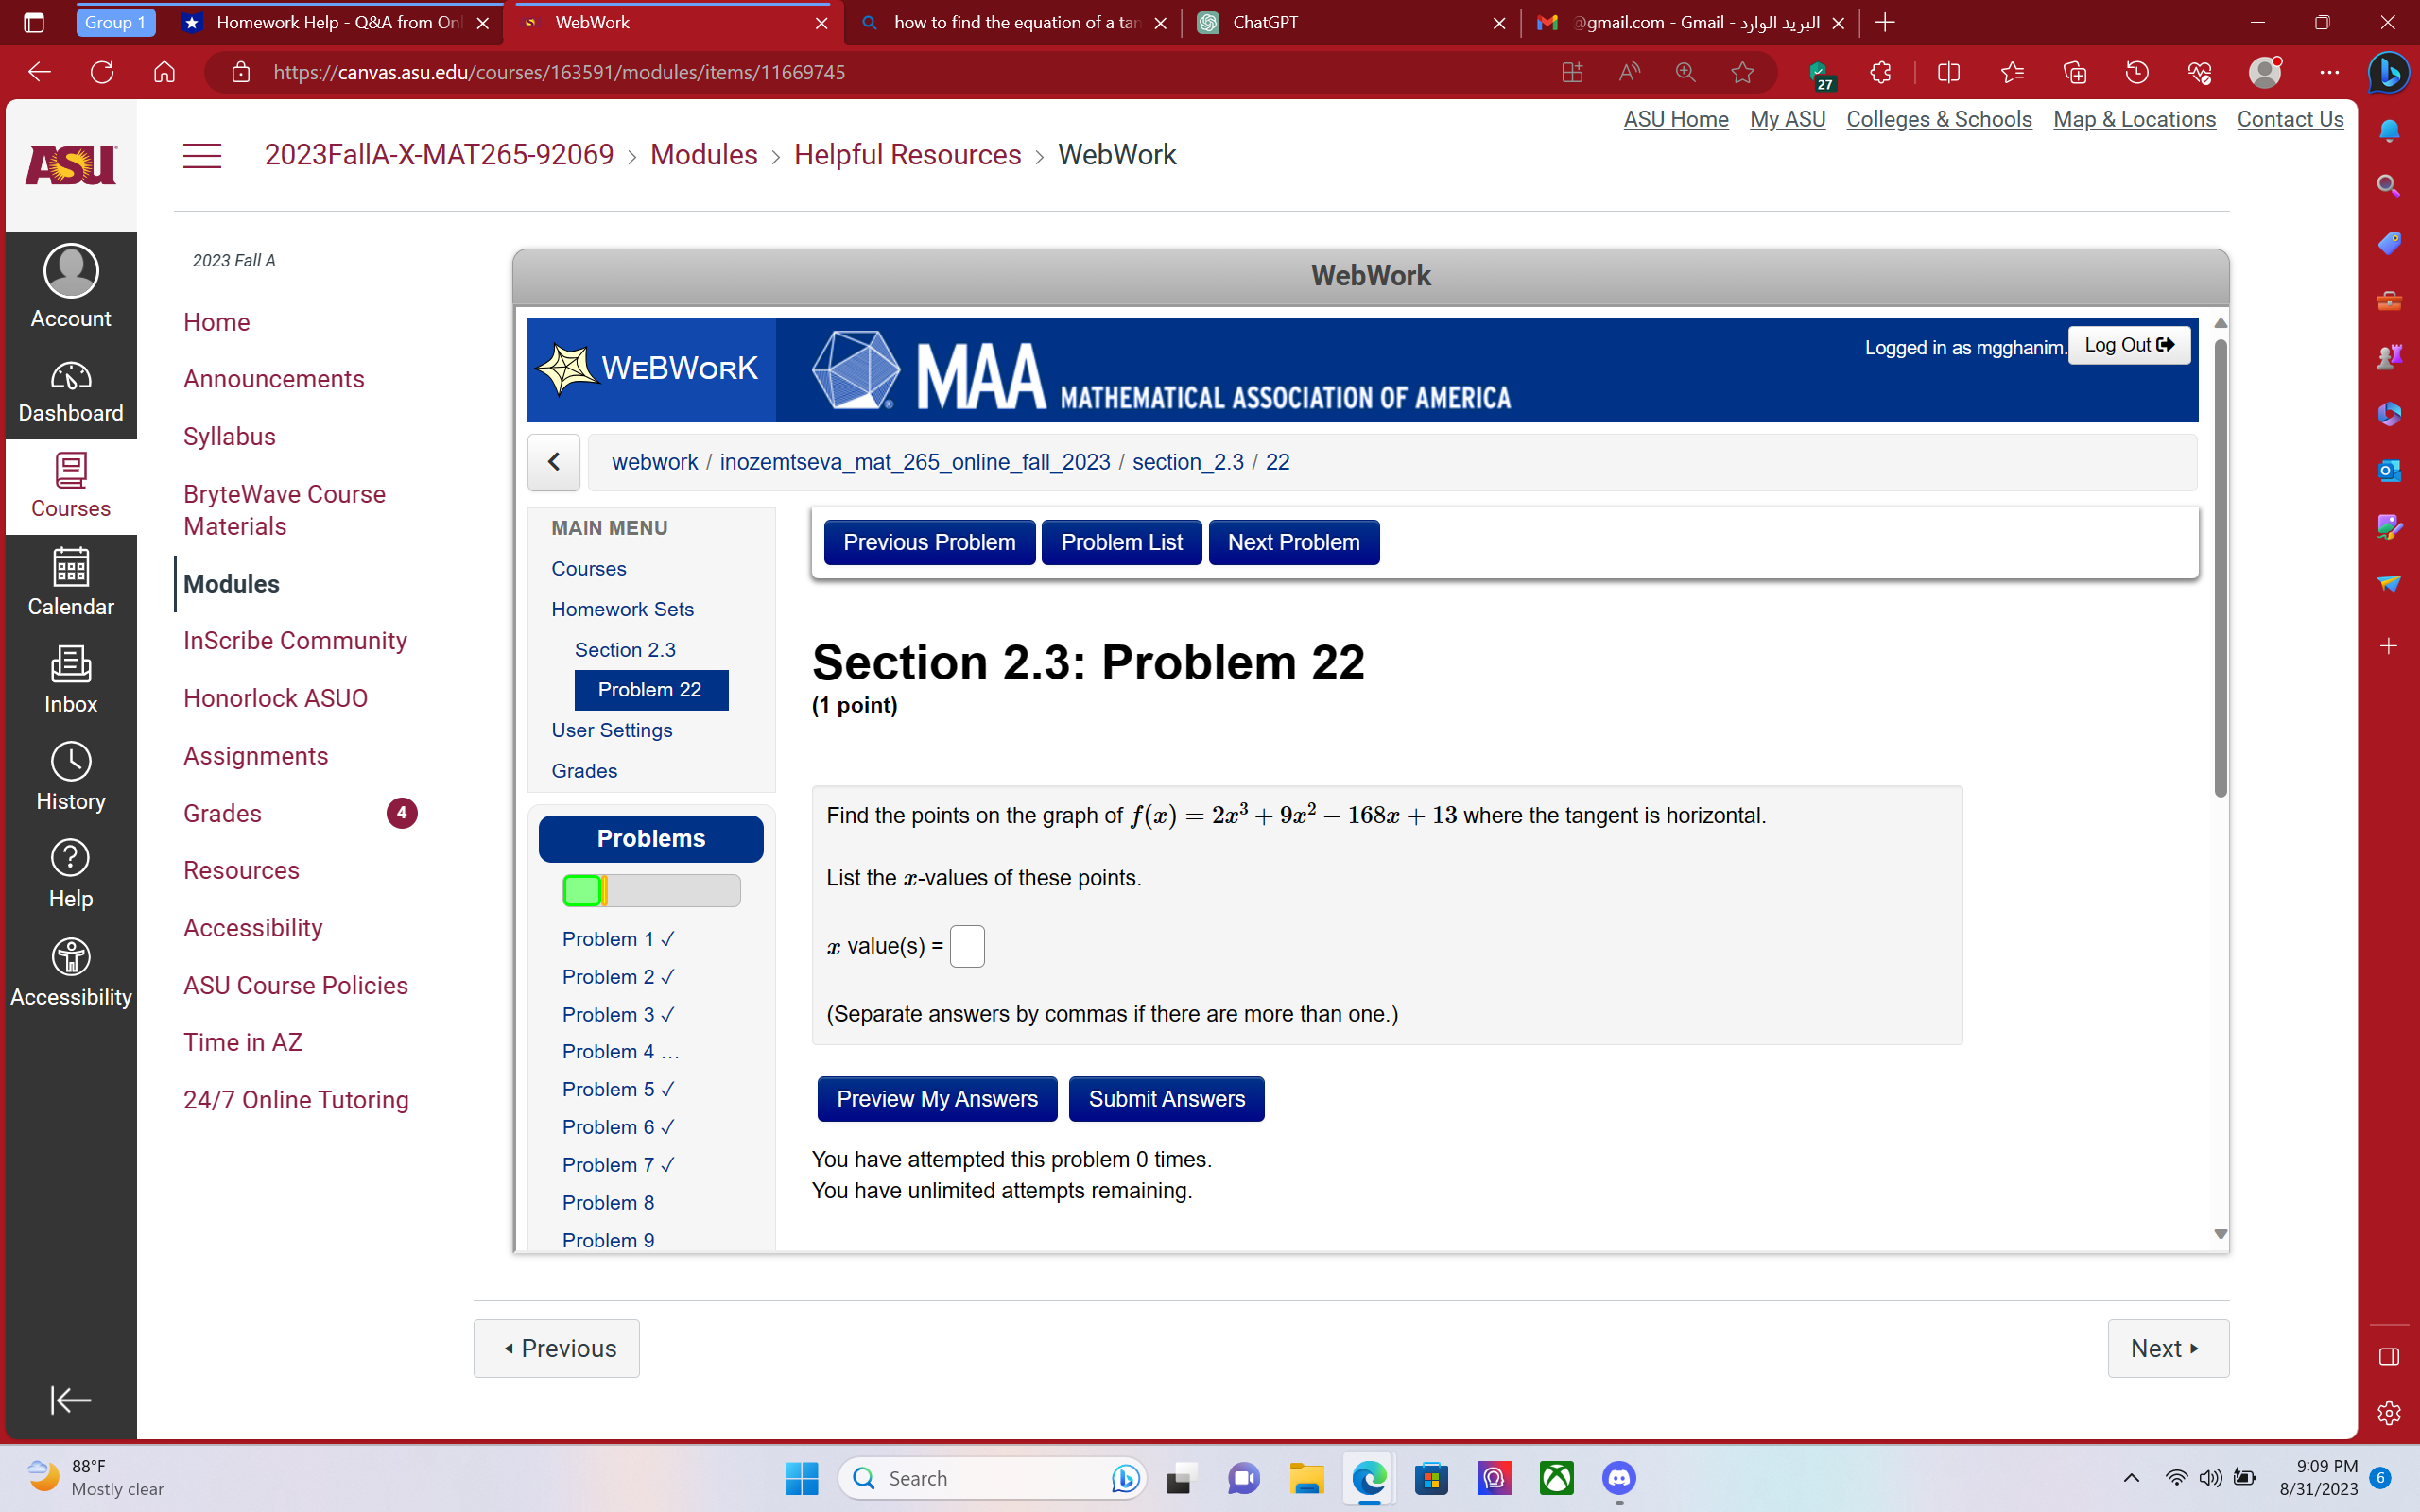
Task: Submit Answers for Problem 22
Action: pyautogui.click(x=1166, y=1098)
